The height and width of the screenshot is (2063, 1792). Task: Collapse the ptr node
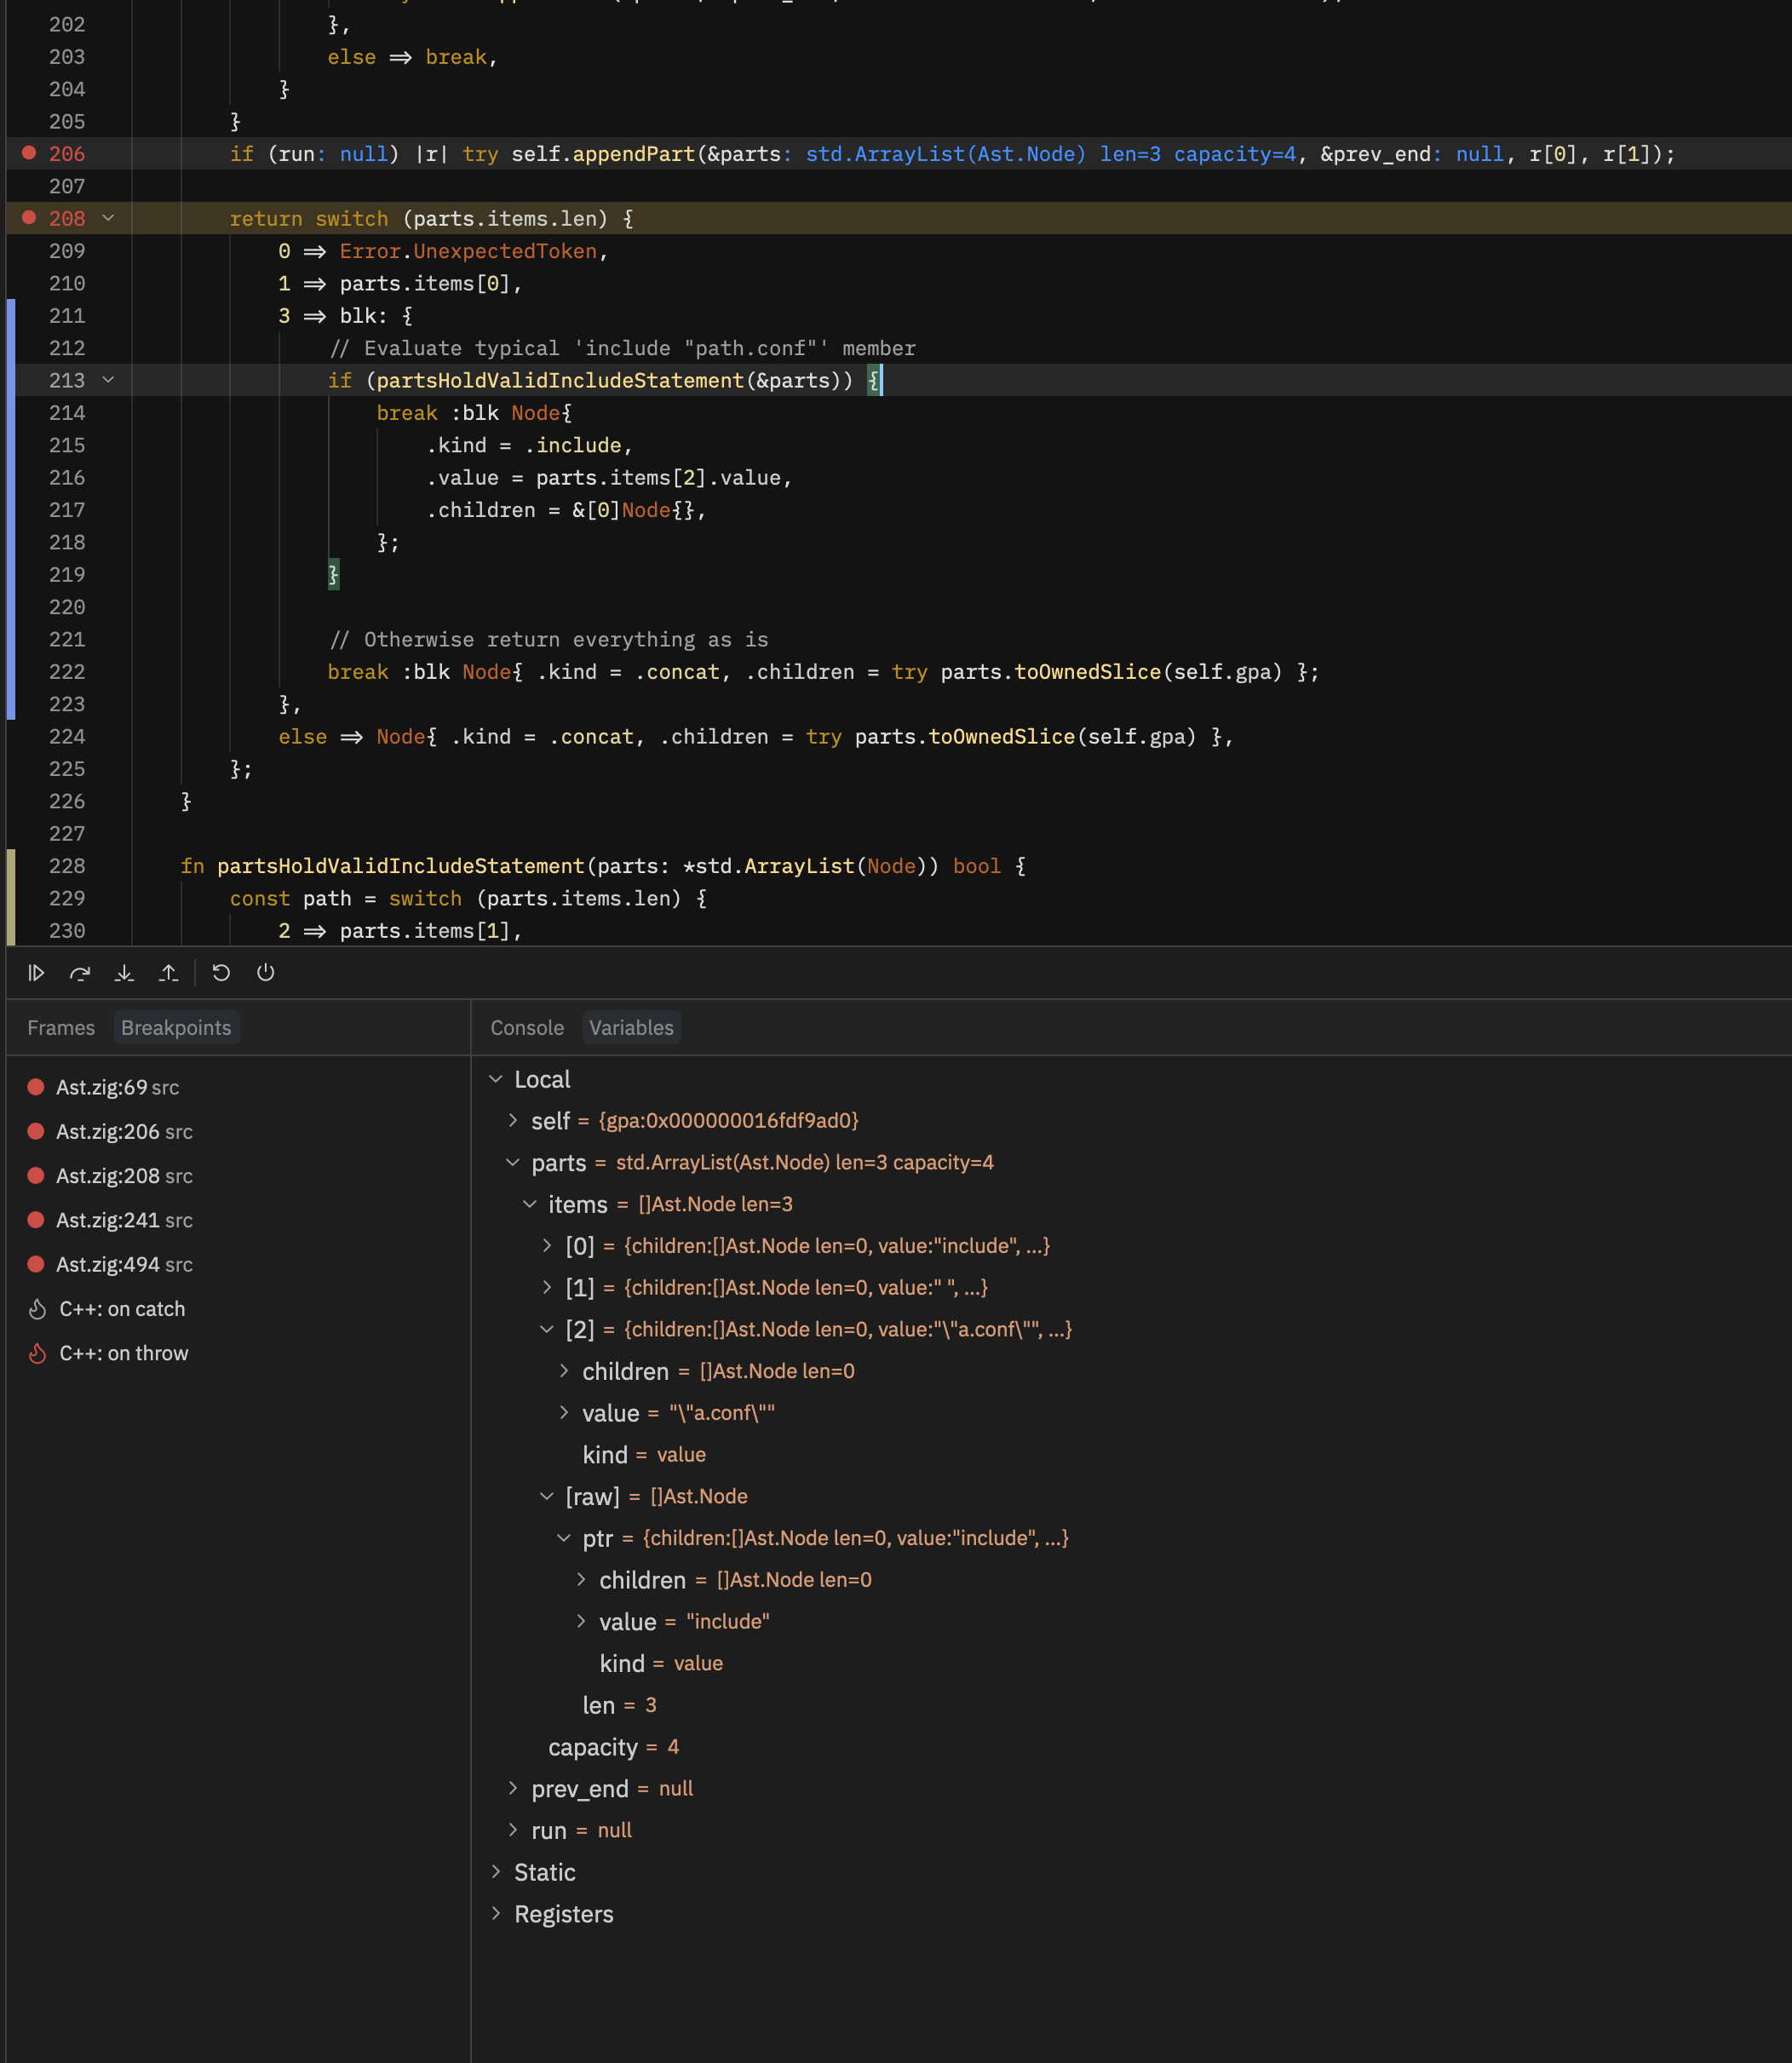click(564, 1538)
